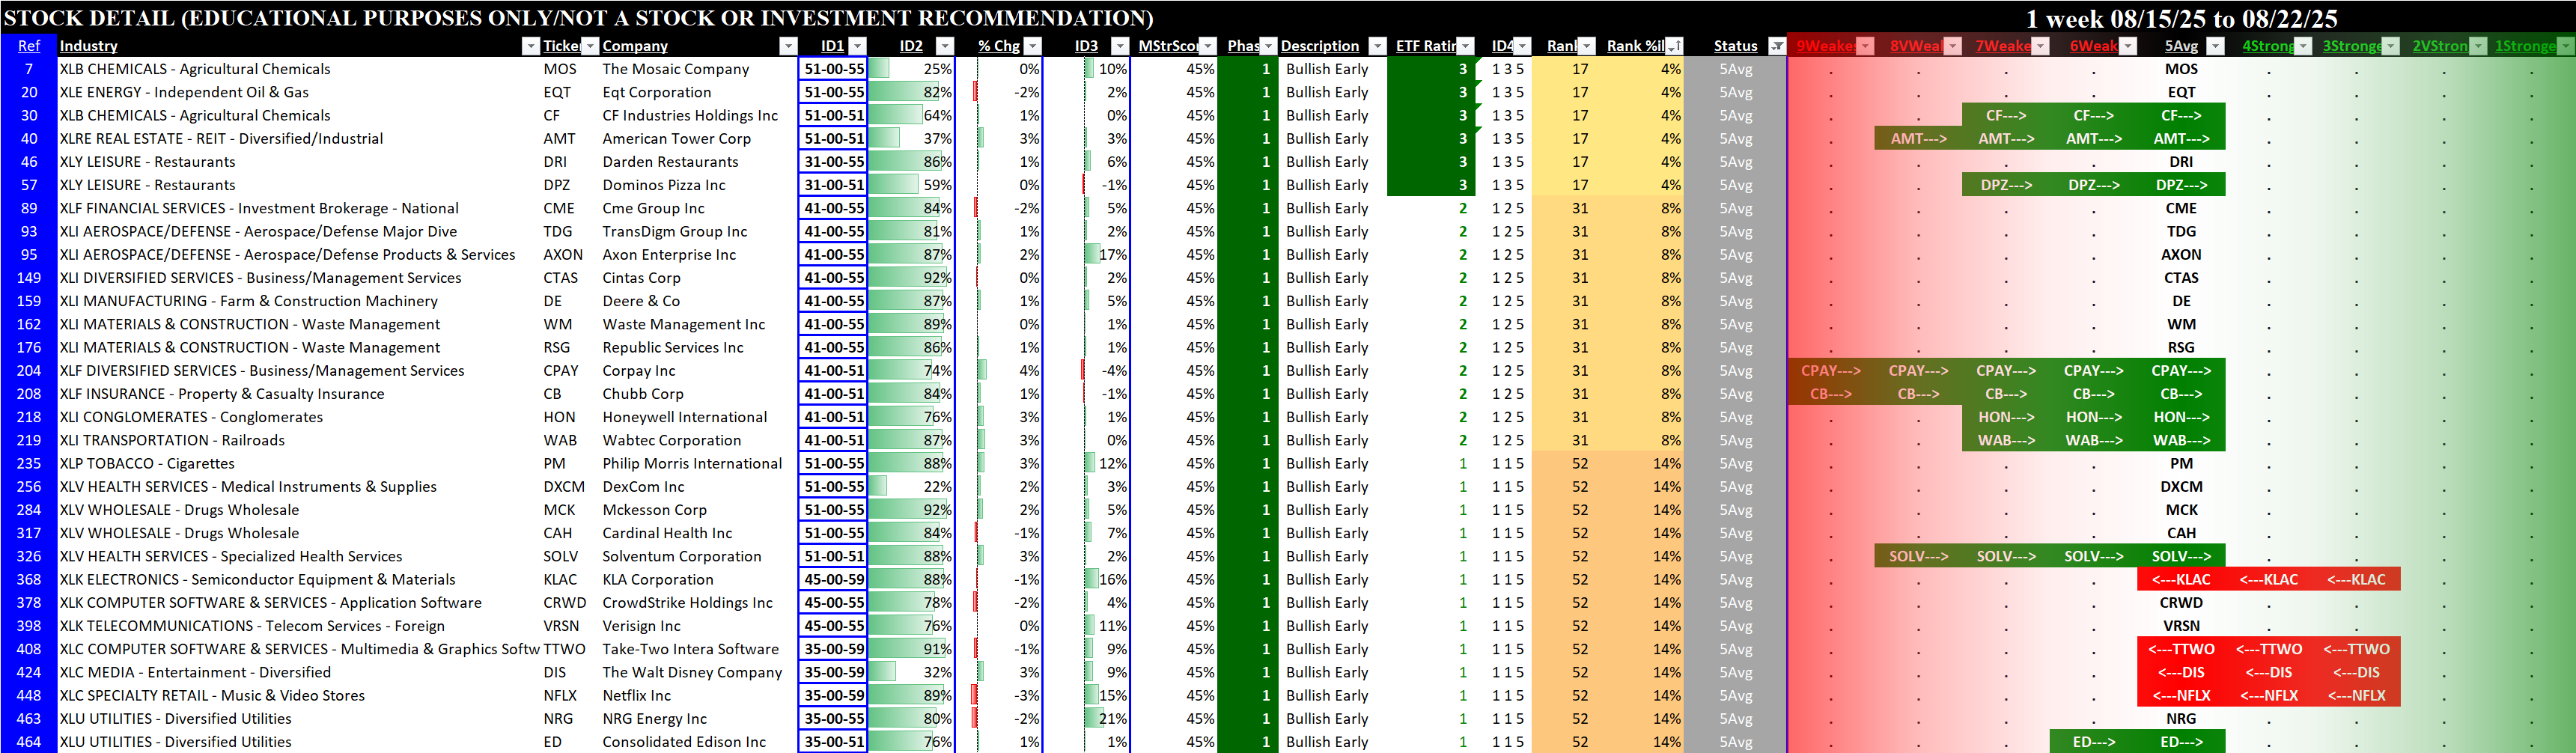Expand the 4Strong column filter dropdown

click(x=2303, y=46)
